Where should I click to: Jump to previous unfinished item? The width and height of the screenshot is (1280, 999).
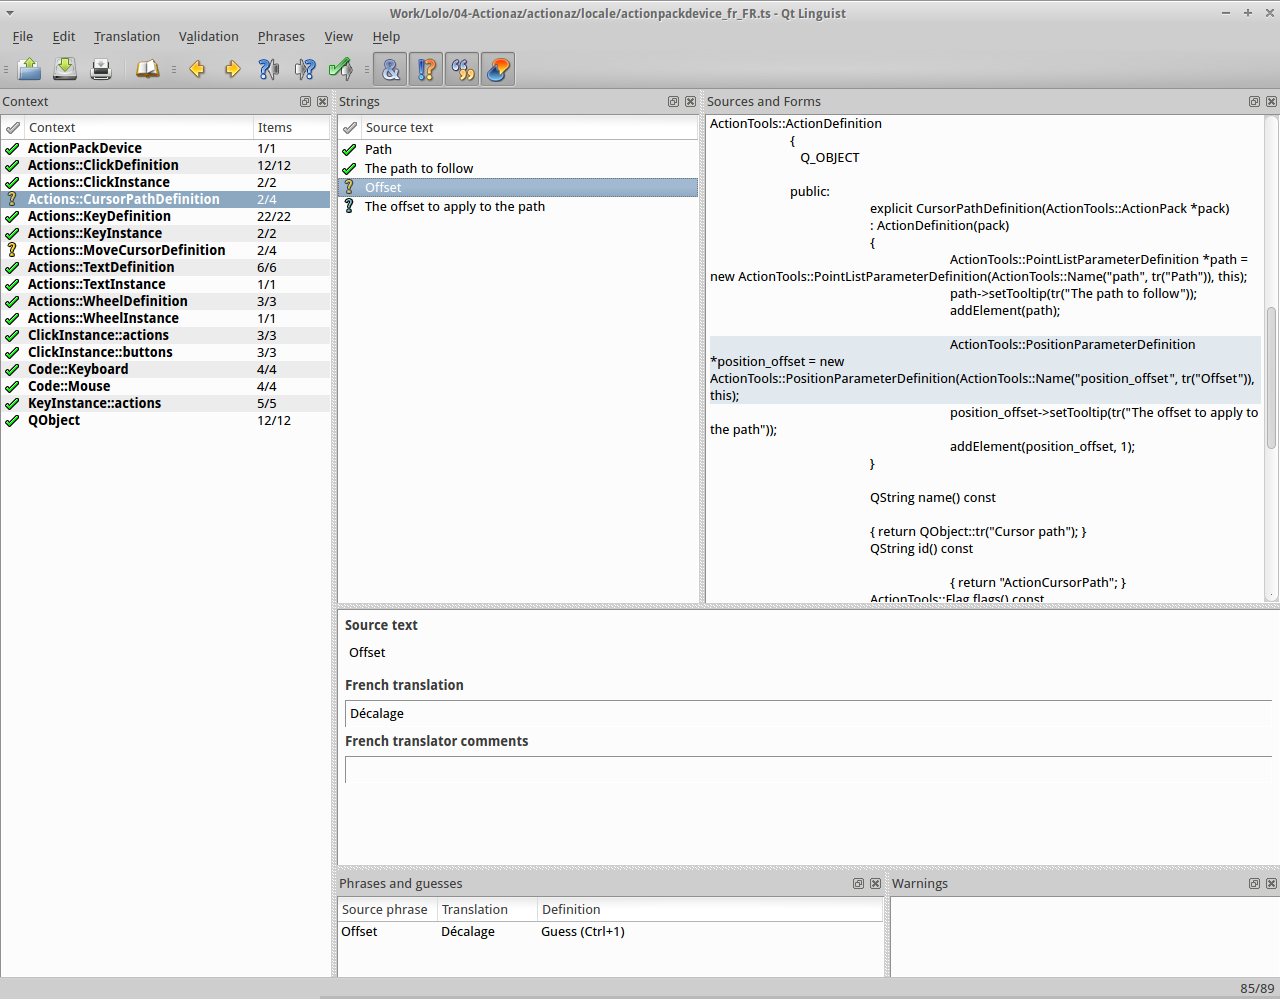[x=269, y=69]
